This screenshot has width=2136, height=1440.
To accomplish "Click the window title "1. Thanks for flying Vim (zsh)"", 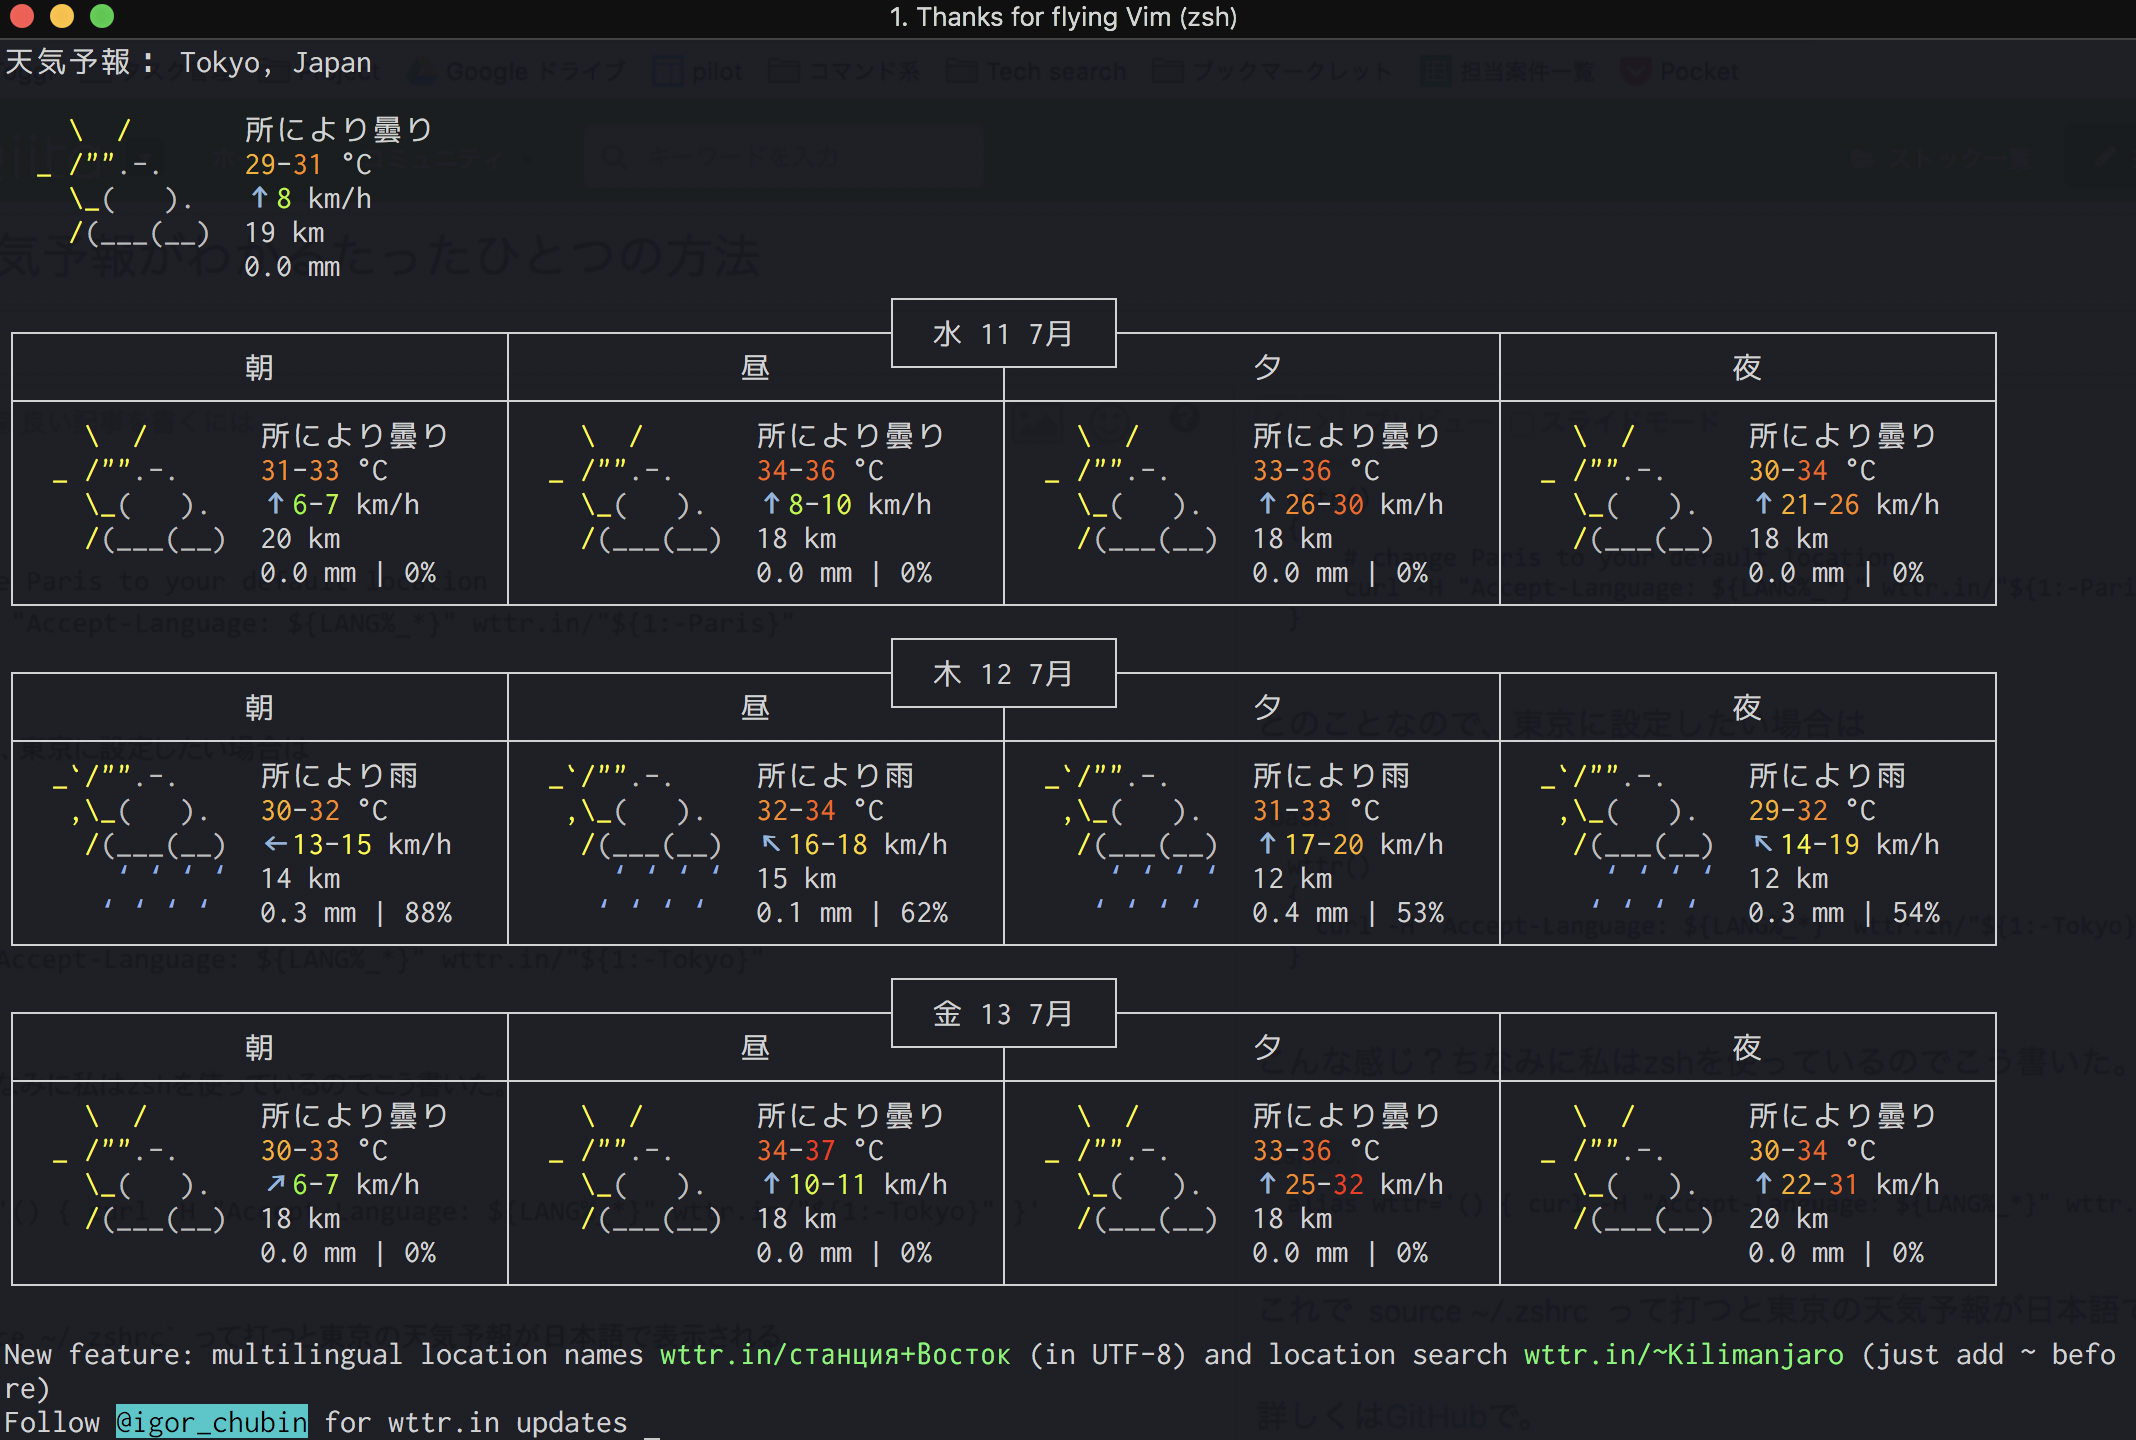I will tap(1063, 17).
